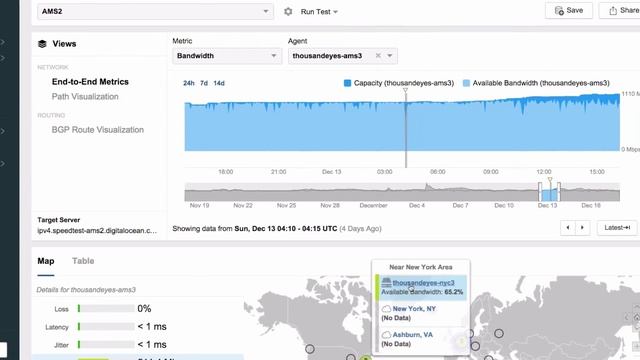Clear the thousandeyes-ams3 agent selection
Image resolution: width=640 pixels, height=360 pixels.
[378, 56]
